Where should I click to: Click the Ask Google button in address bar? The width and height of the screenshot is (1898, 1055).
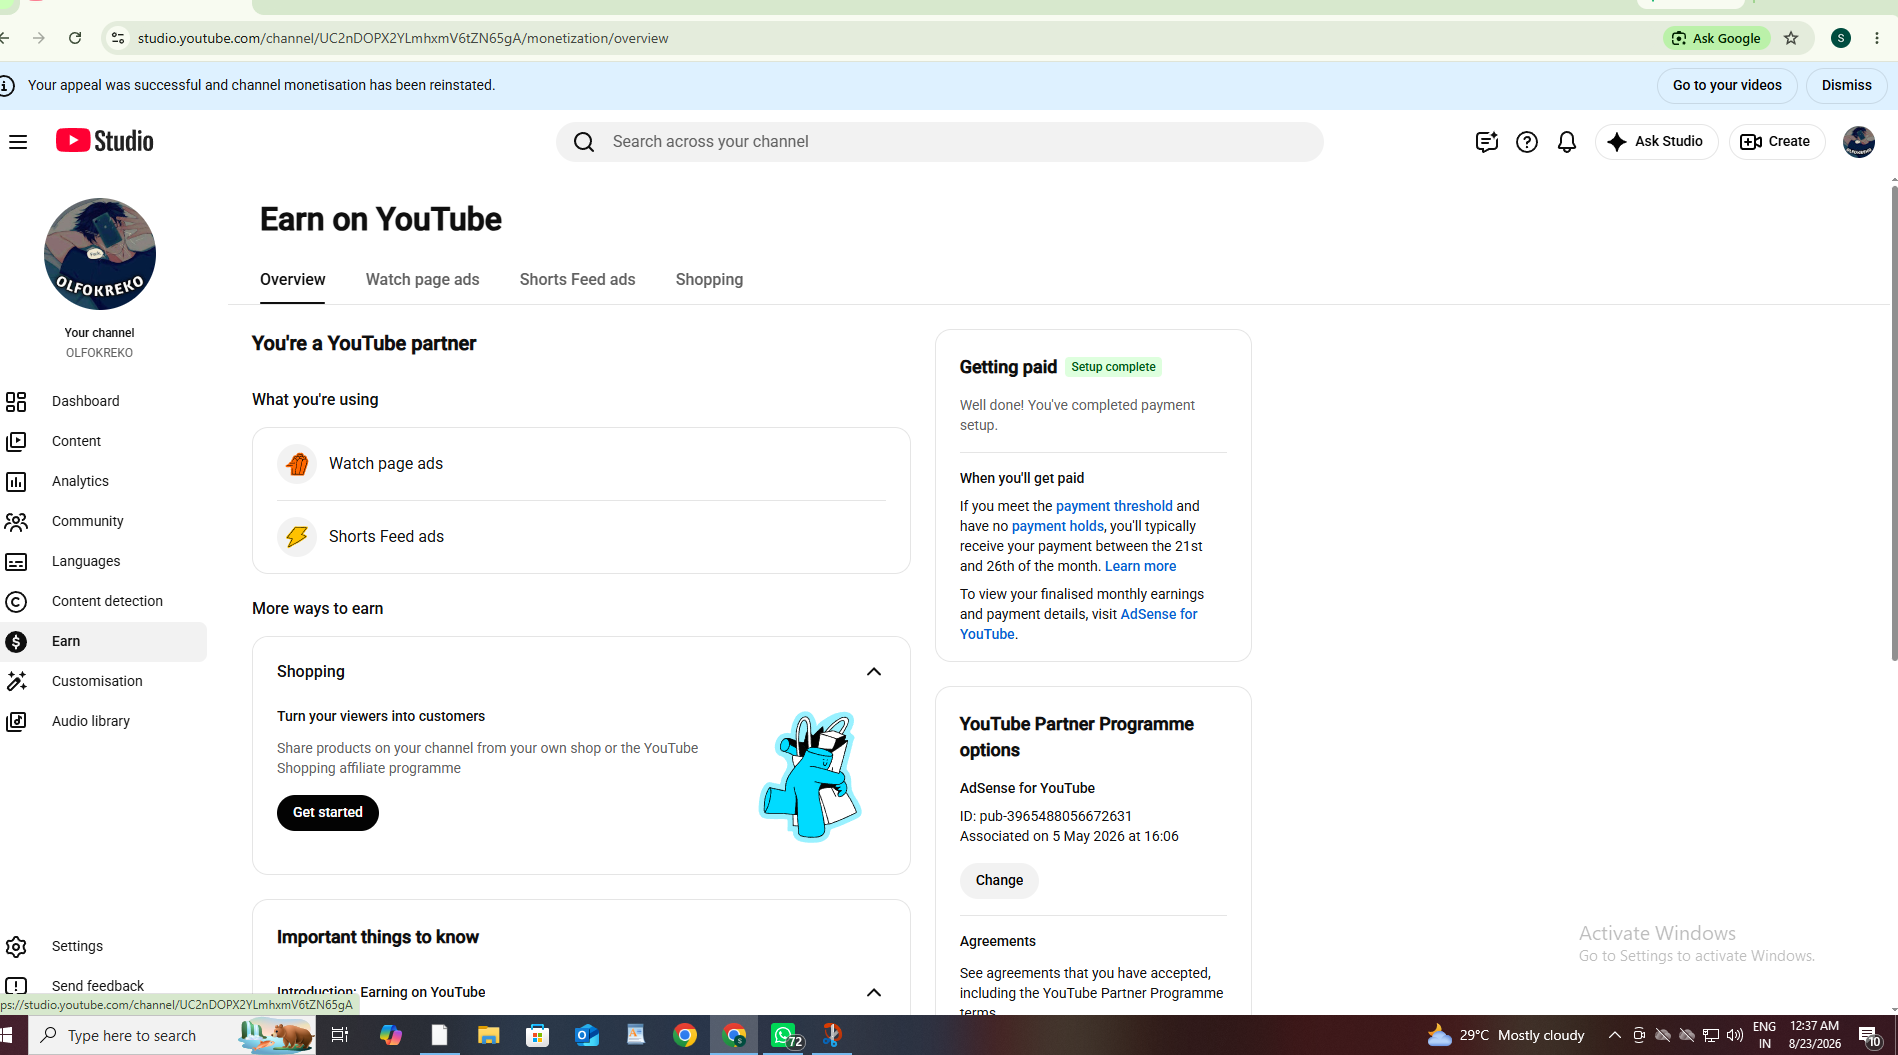(1717, 38)
